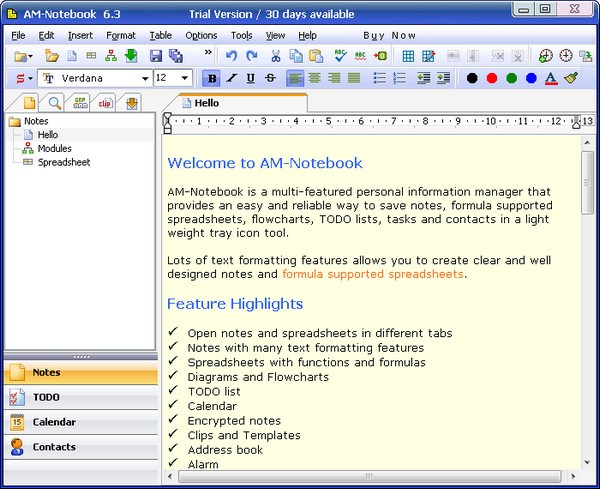Pick the green color swatch
The height and width of the screenshot is (489, 600).
point(512,78)
